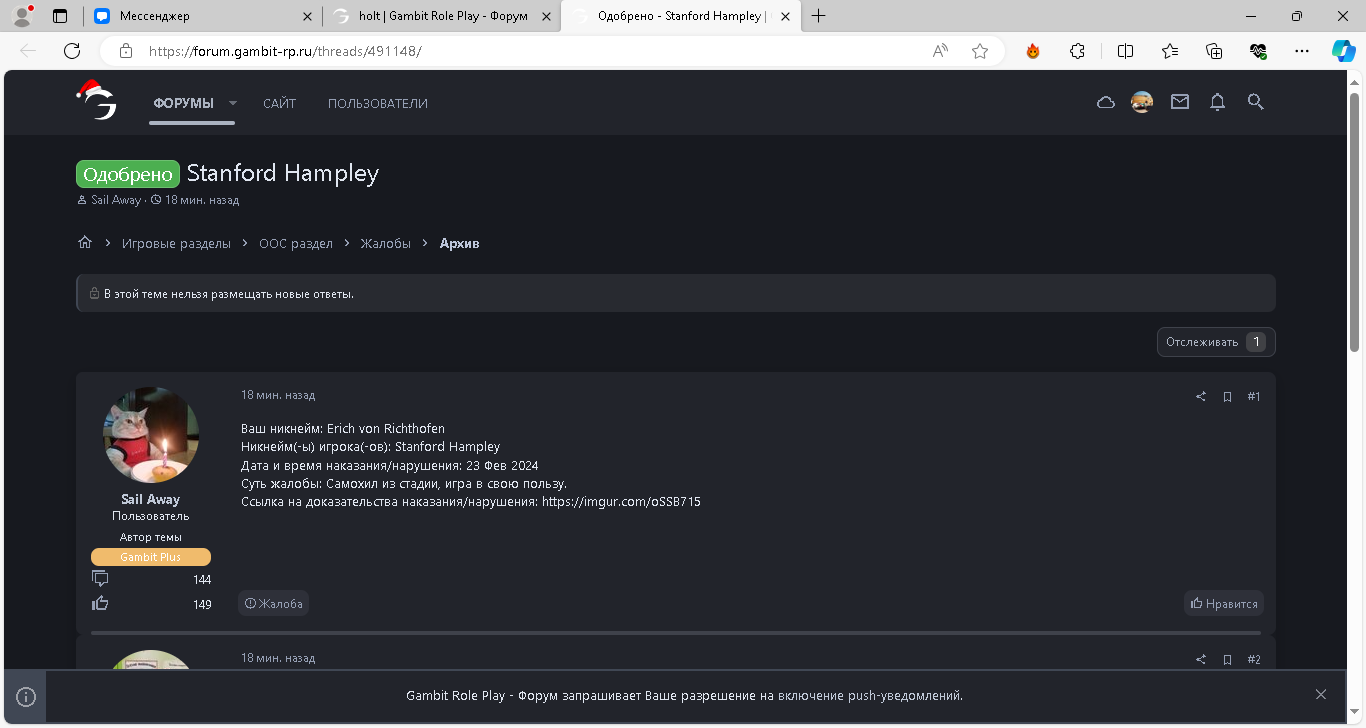Toggle browser split screen view
Image resolution: width=1366 pixels, height=728 pixels.
tap(1125, 51)
